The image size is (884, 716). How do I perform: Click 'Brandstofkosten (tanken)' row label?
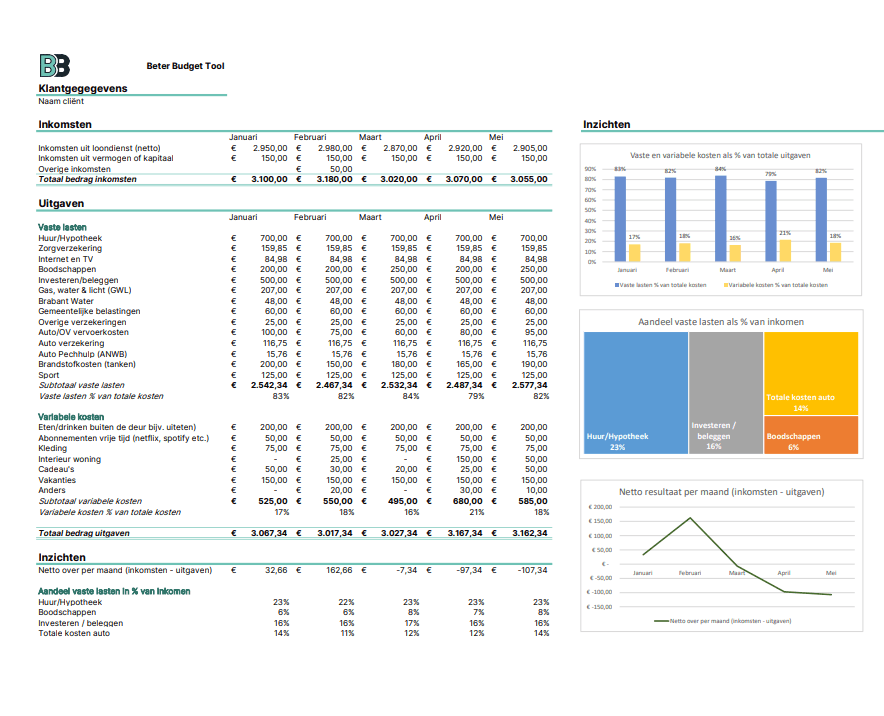[87, 365]
